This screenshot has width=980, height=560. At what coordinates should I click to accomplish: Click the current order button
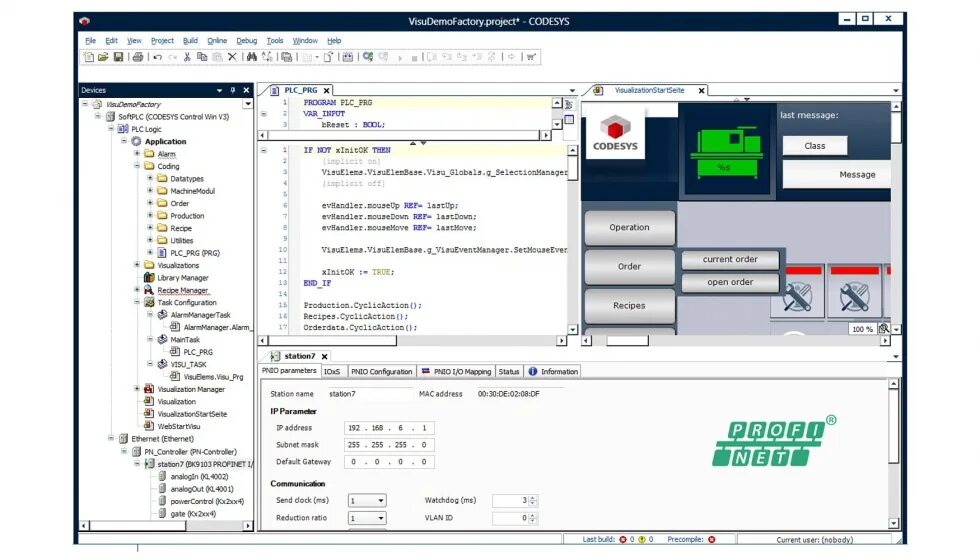730,259
